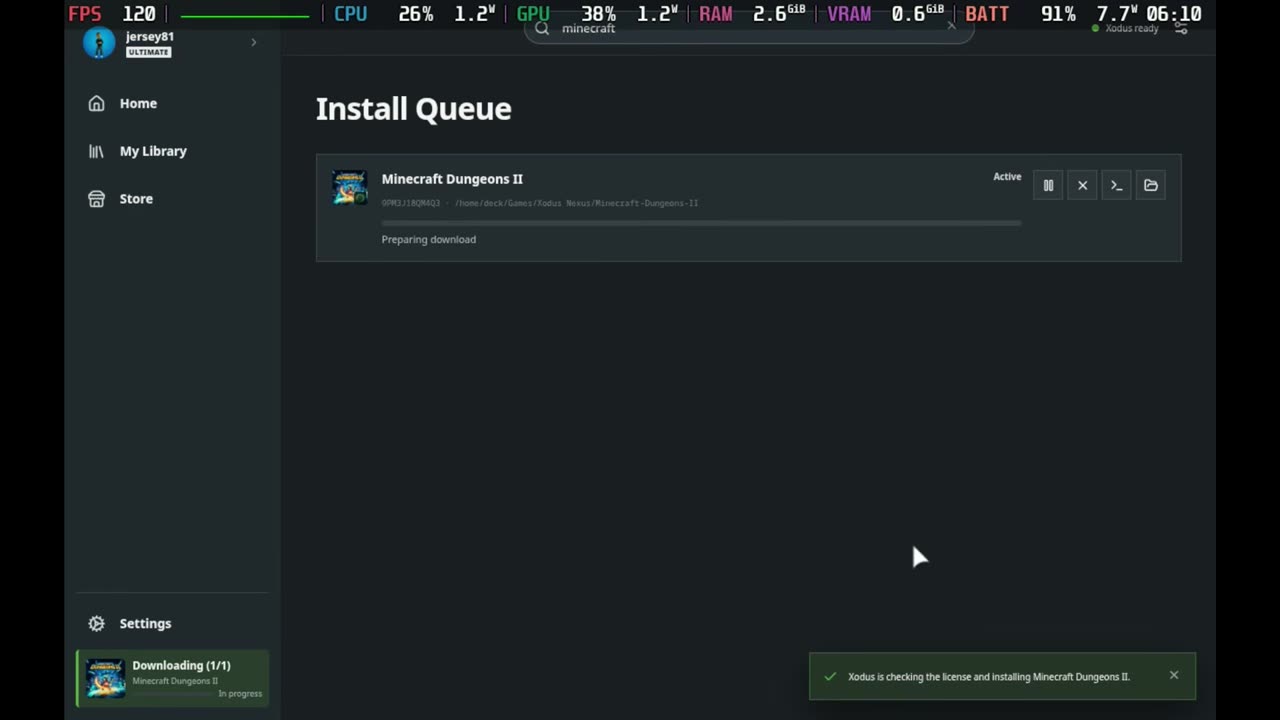Click the Preparing download status text
Viewport: 1280px width, 720px height.
coord(428,239)
